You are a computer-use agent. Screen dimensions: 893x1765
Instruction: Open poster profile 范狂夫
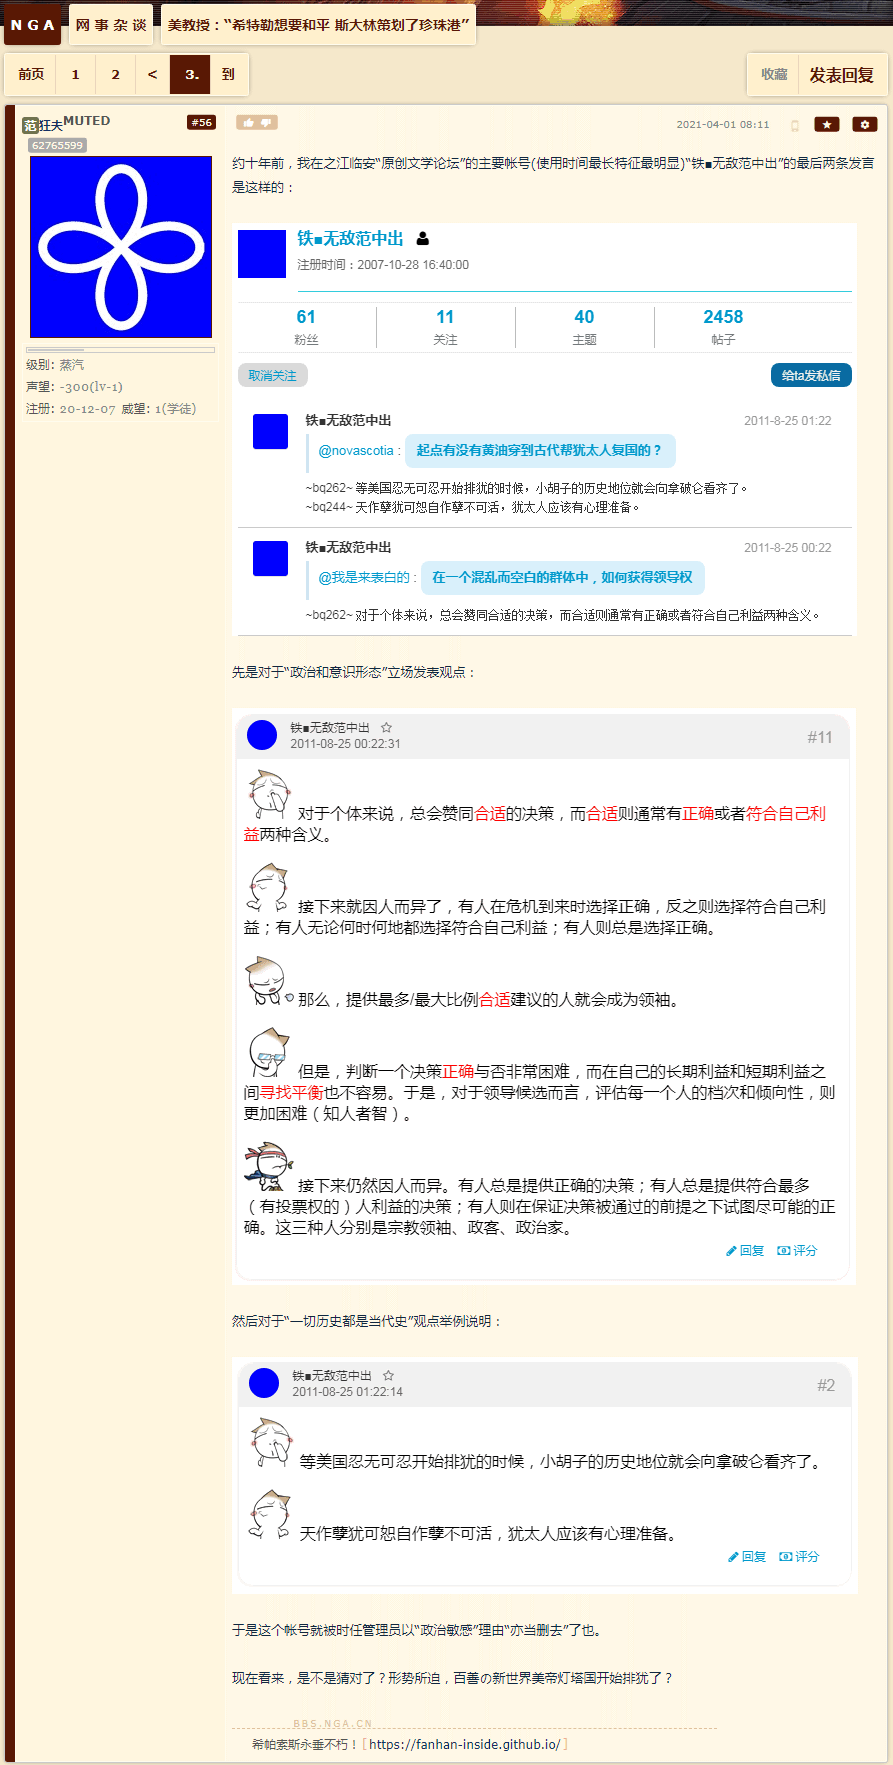(43, 125)
